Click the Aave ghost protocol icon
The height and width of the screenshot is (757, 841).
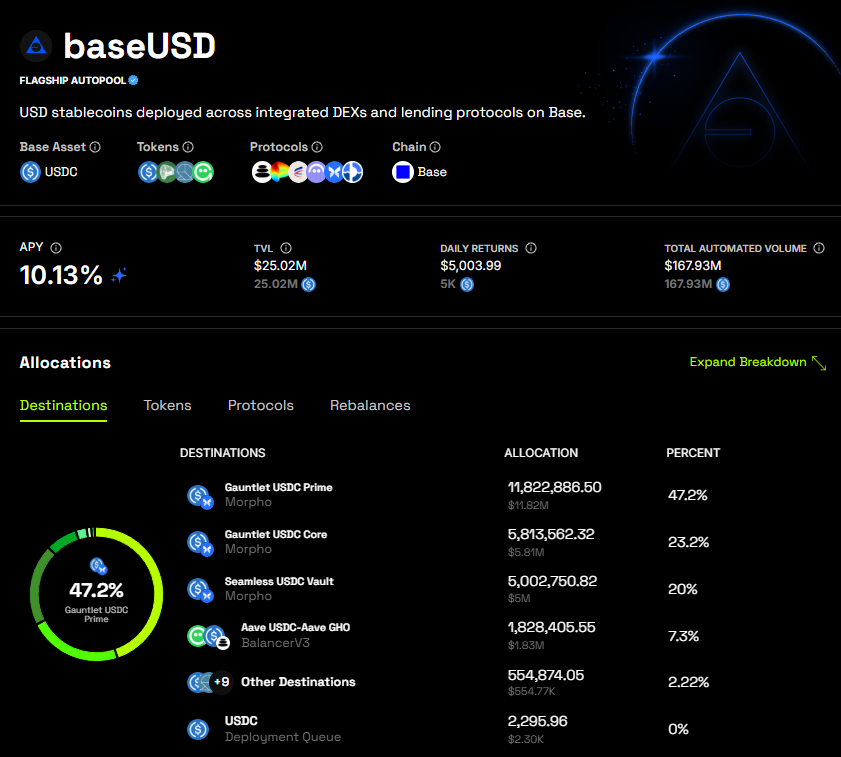click(316, 172)
